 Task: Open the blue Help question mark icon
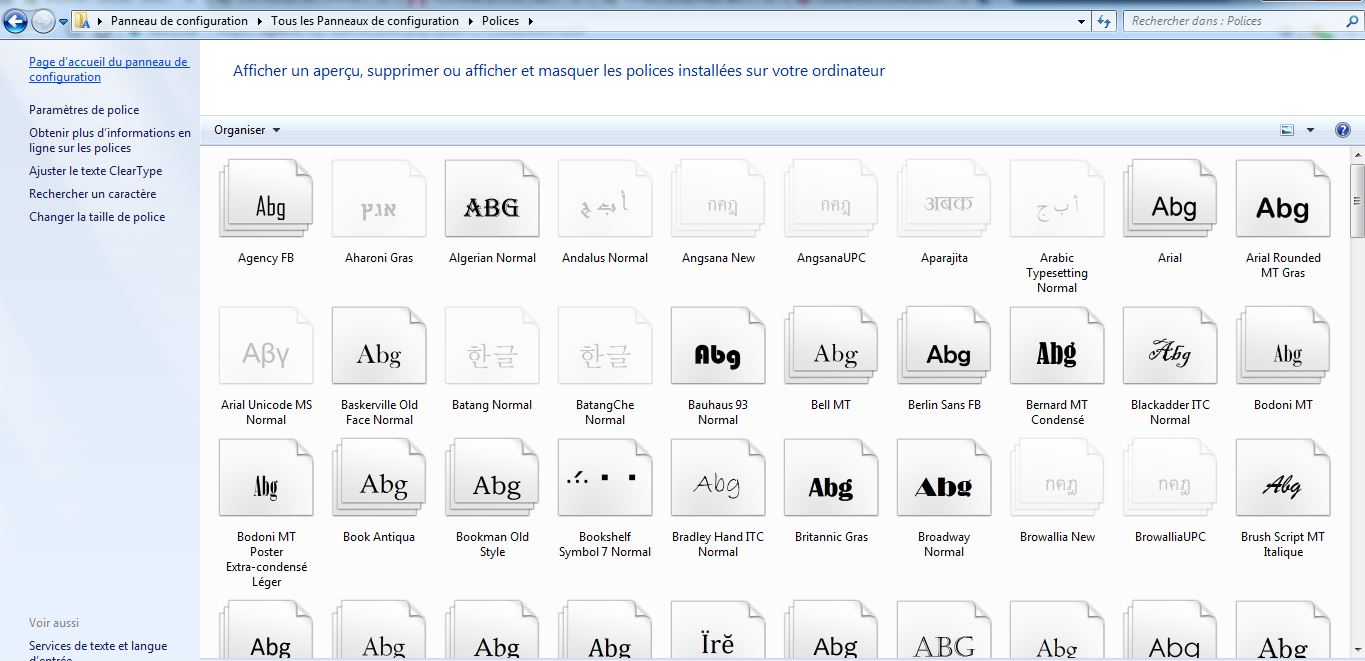tap(1343, 130)
